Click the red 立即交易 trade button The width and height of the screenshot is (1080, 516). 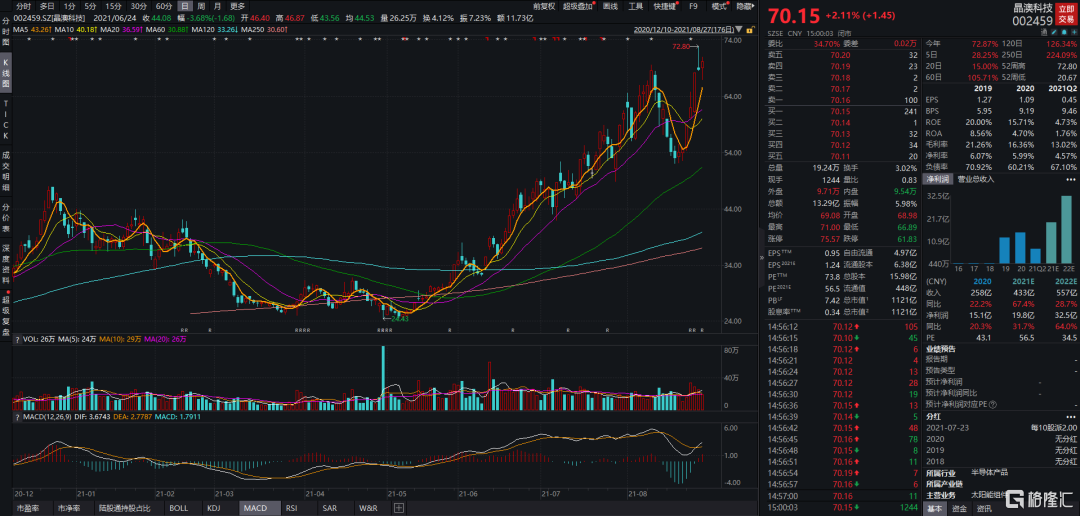(x=1066, y=16)
